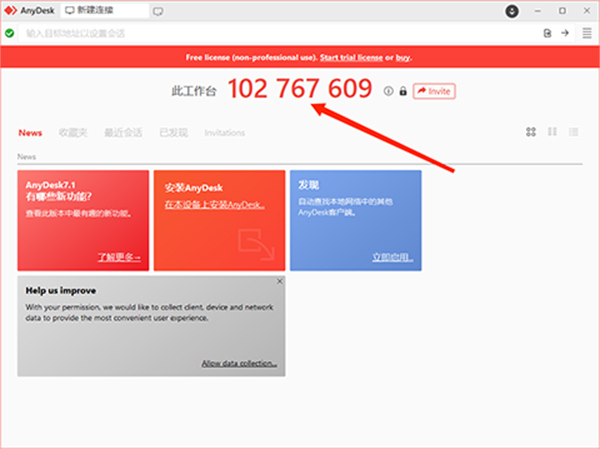The width and height of the screenshot is (600, 449).
Task: Click the green connection status icon
Action: click(10, 33)
